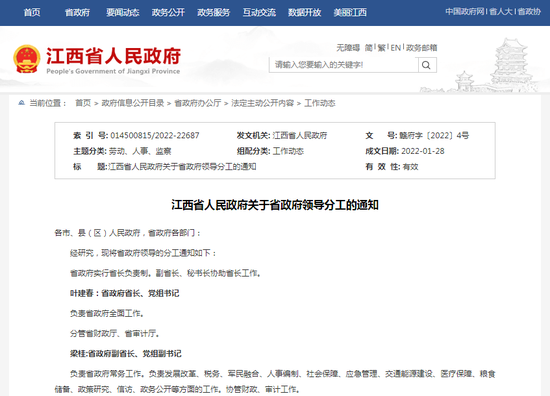Click the English subtitle People's Government of Jiangxi Province

113,71
